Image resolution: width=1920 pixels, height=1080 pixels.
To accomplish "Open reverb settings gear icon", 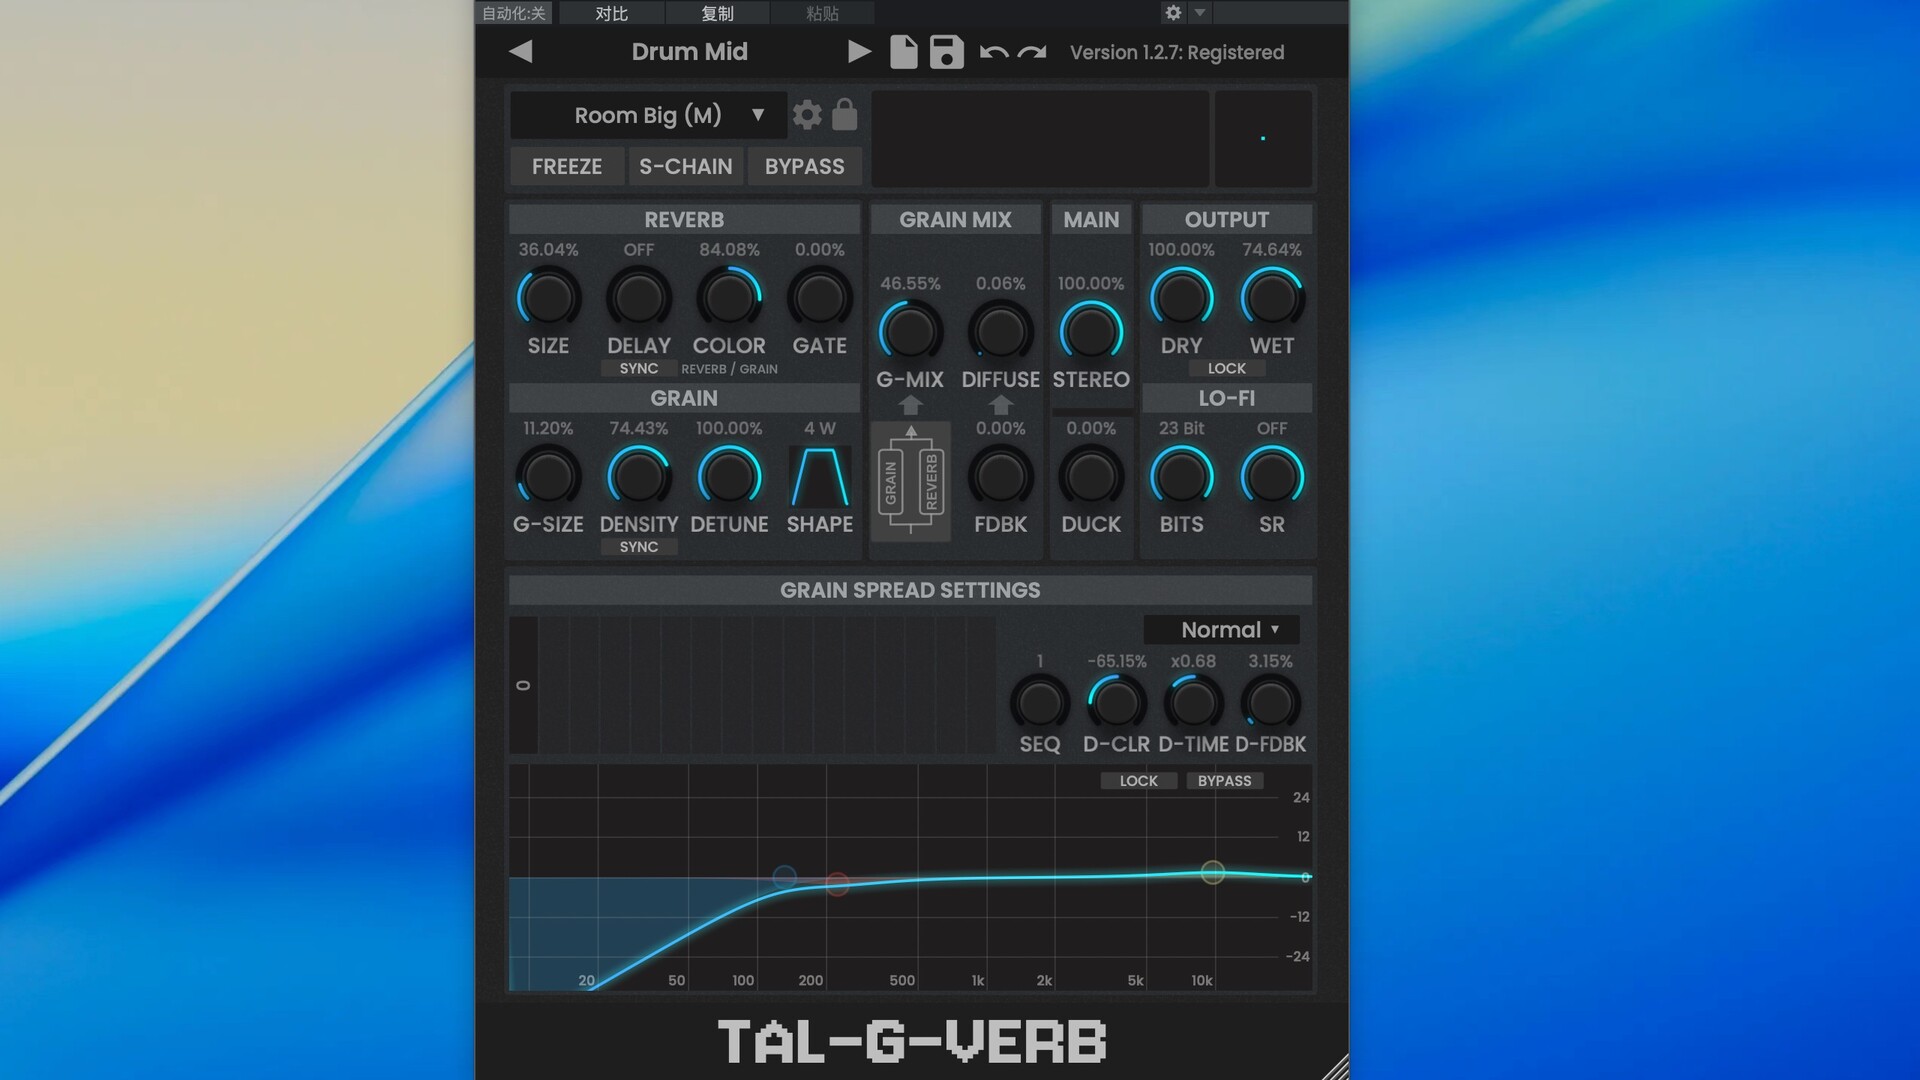I will point(807,115).
